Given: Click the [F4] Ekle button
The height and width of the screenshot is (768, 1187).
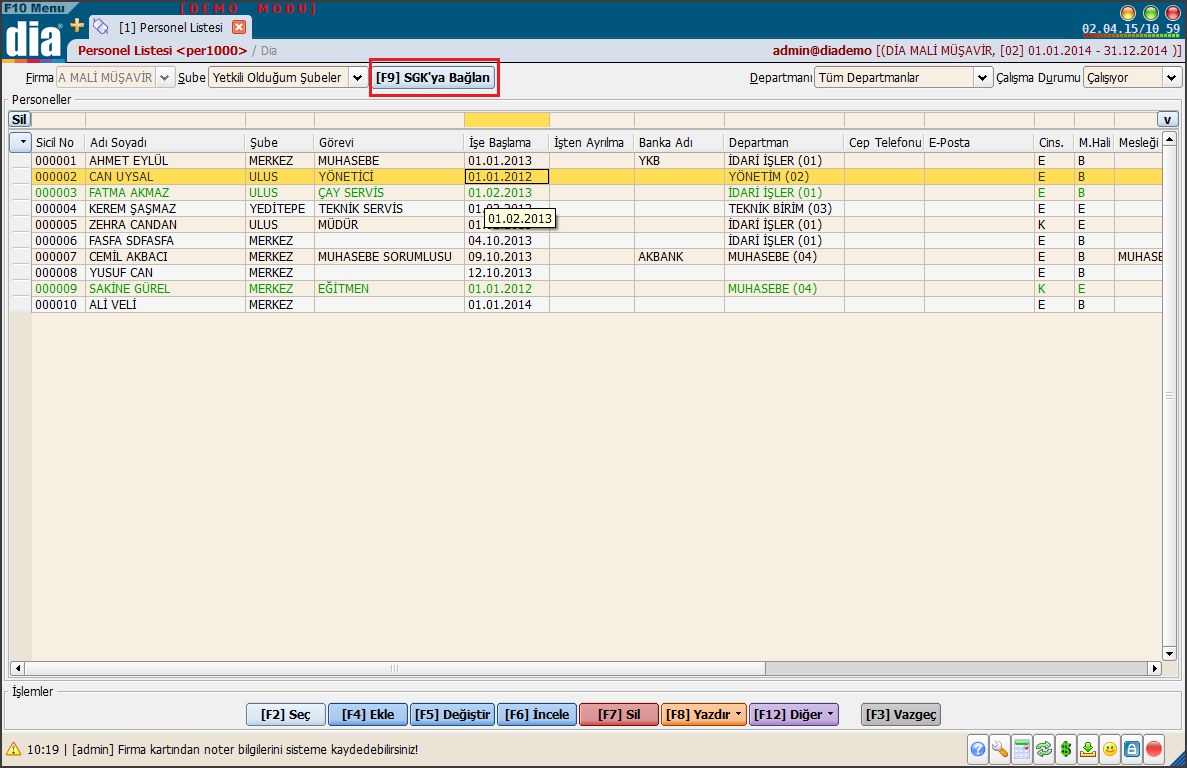Looking at the screenshot, I should (x=368, y=714).
